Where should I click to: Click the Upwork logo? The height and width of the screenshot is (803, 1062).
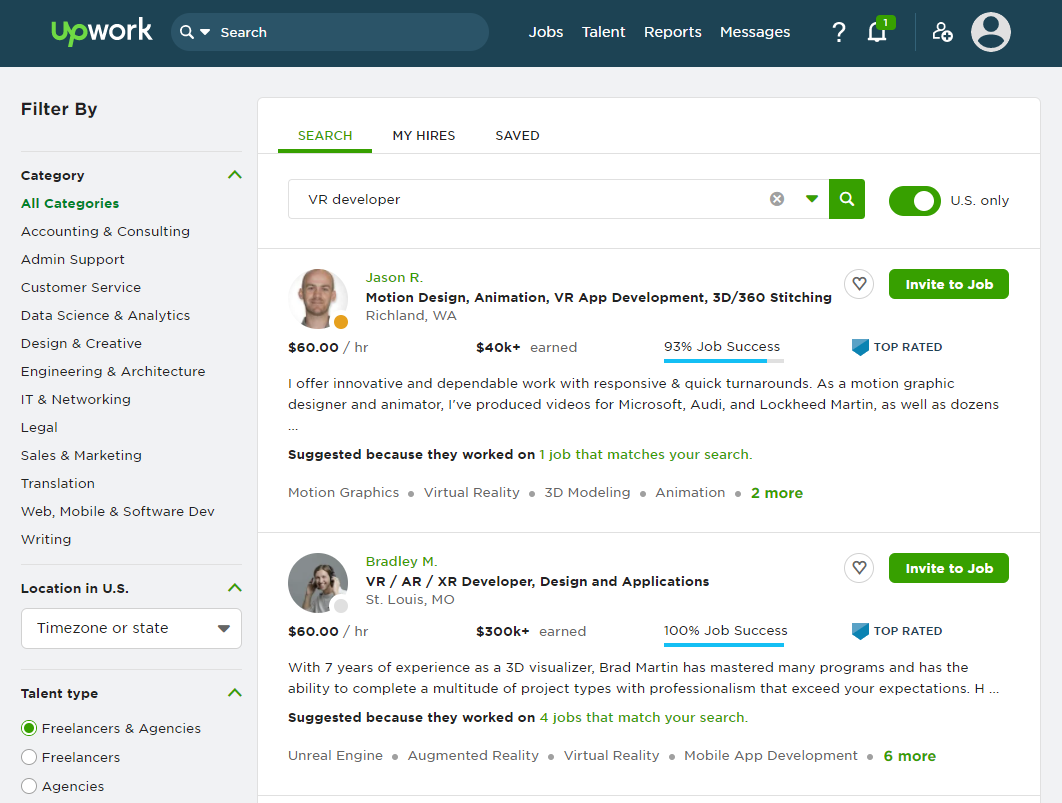(x=100, y=31)
